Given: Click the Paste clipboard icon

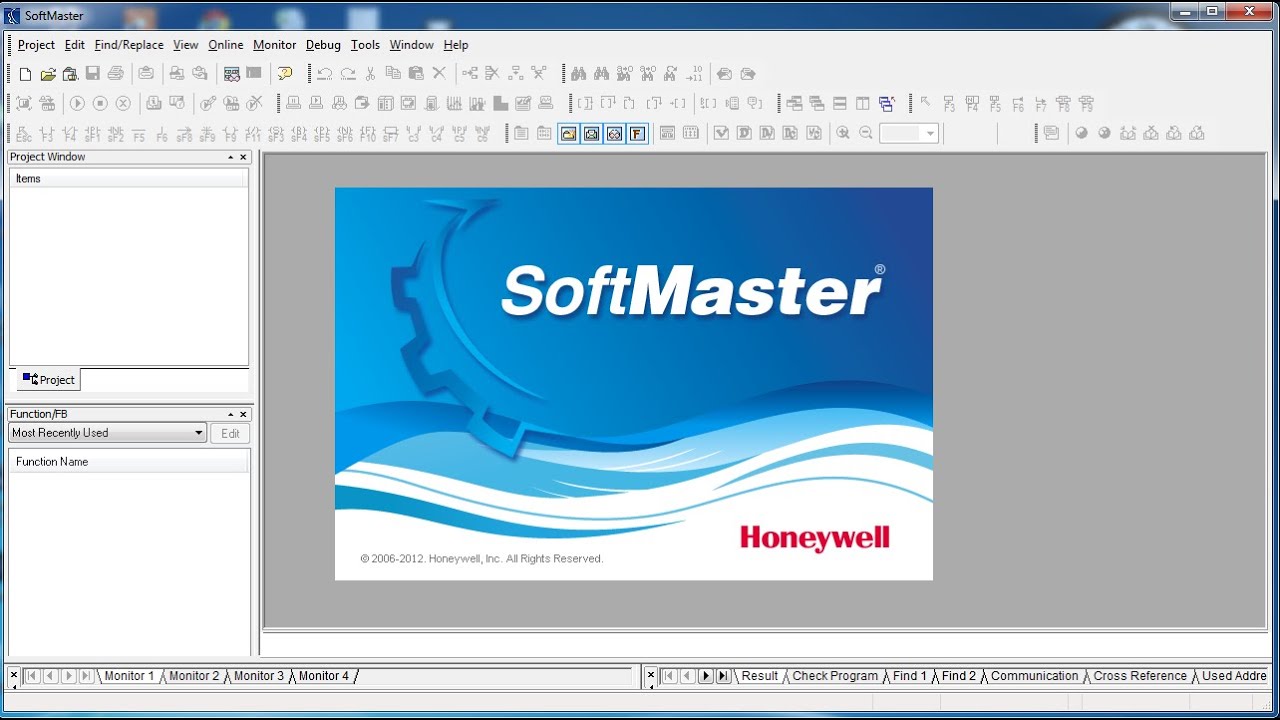Looking at the screenshot, I should coord(416,73).
